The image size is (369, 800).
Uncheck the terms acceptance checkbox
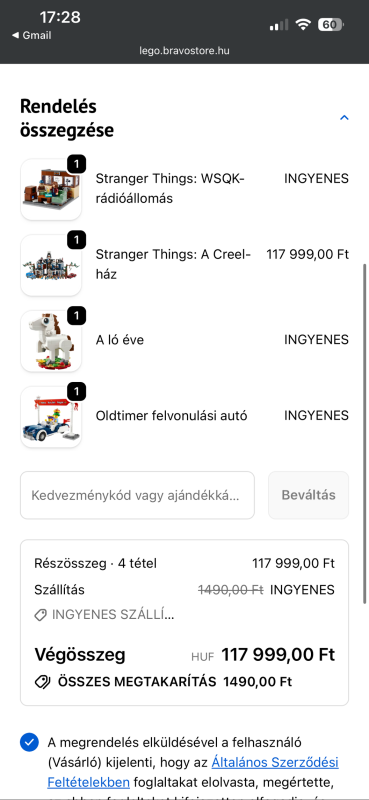pos(30,742)
